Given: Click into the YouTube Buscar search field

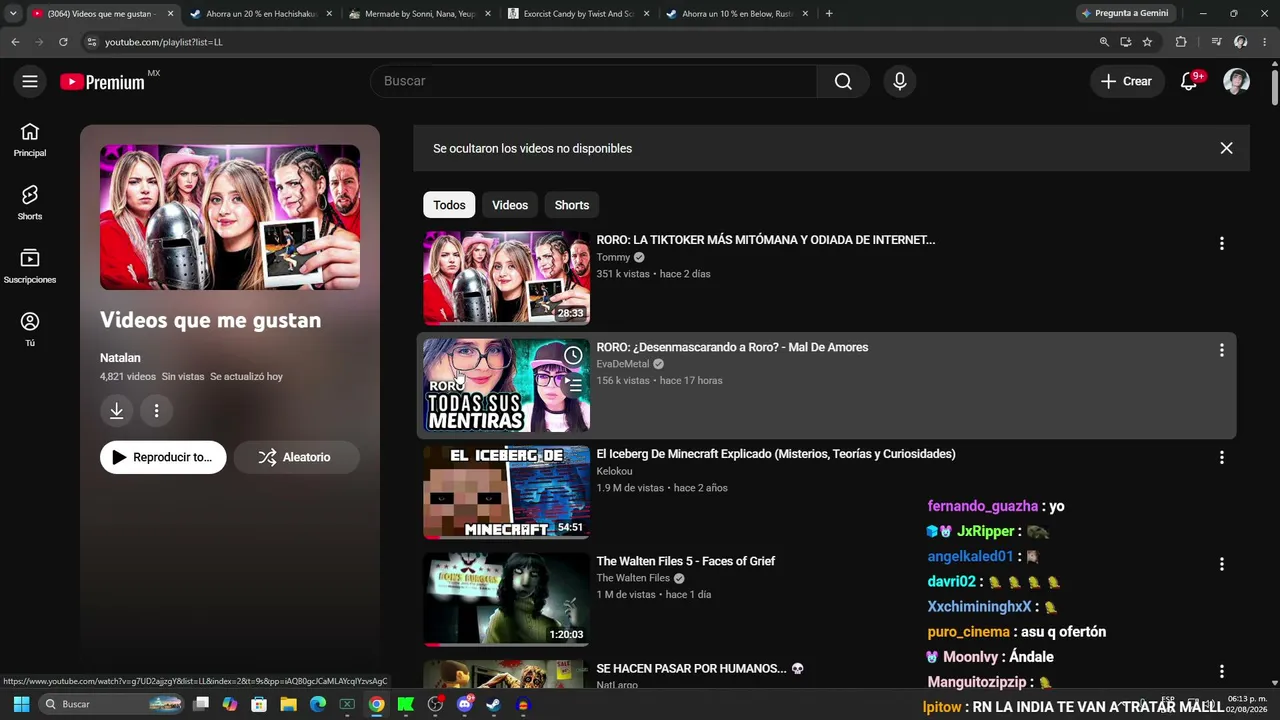Looking at the screenshot, I should coord(594,81).
